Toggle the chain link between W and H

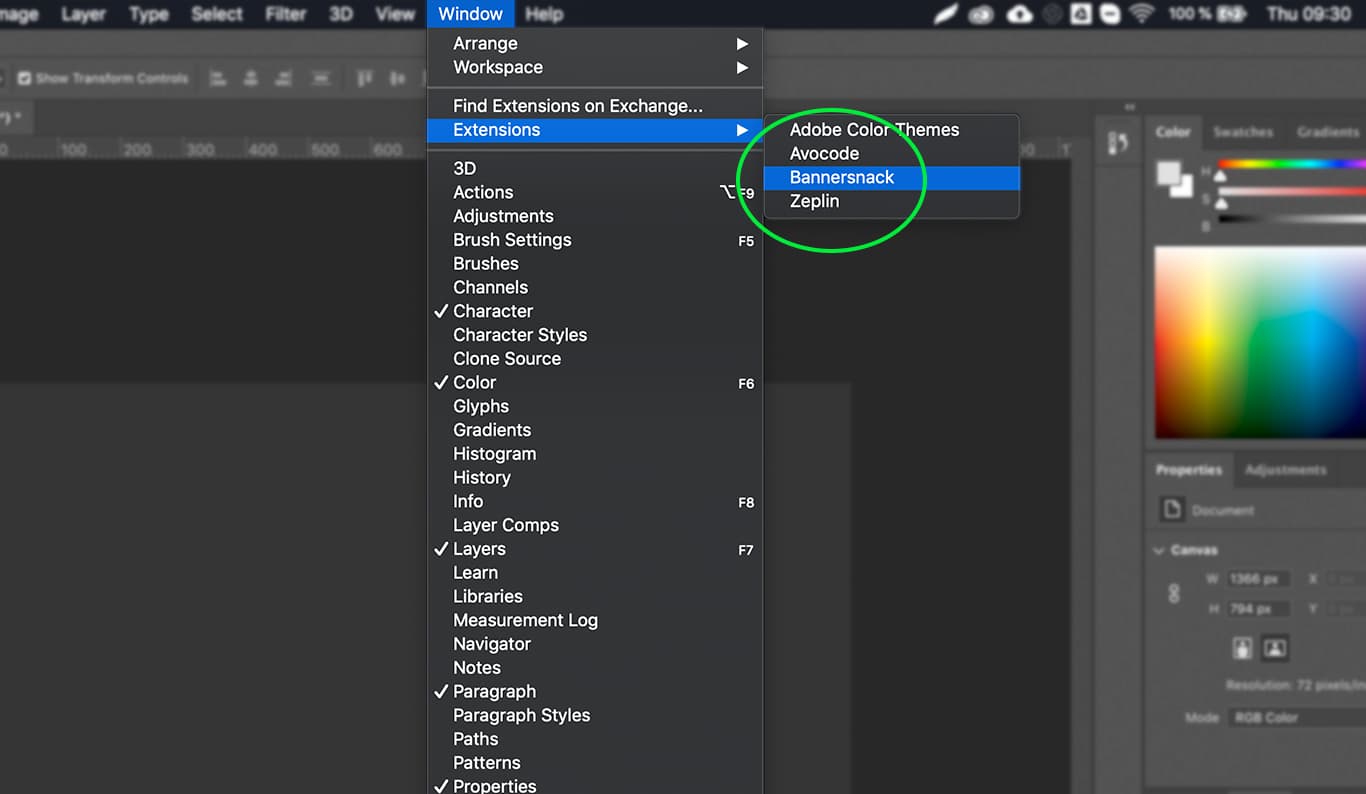[1174, 594]
